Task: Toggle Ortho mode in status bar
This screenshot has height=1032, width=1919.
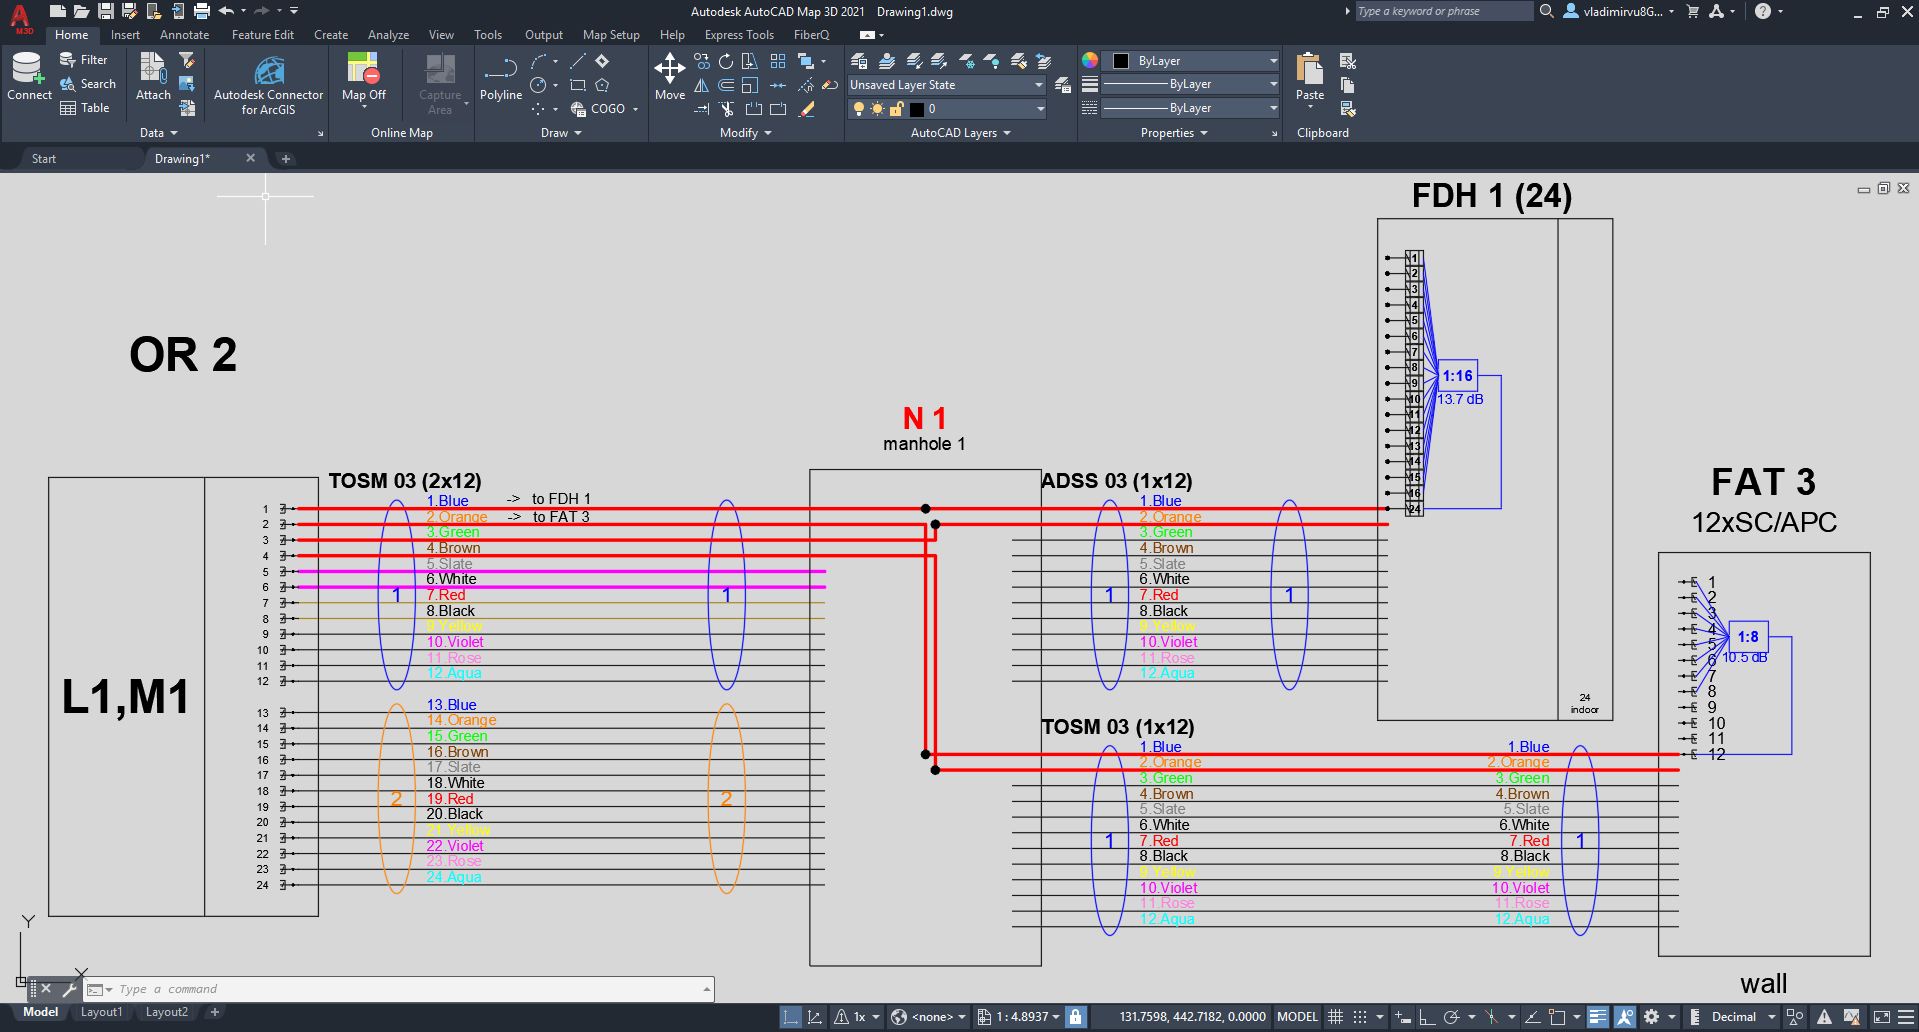Action: 1427,1017
